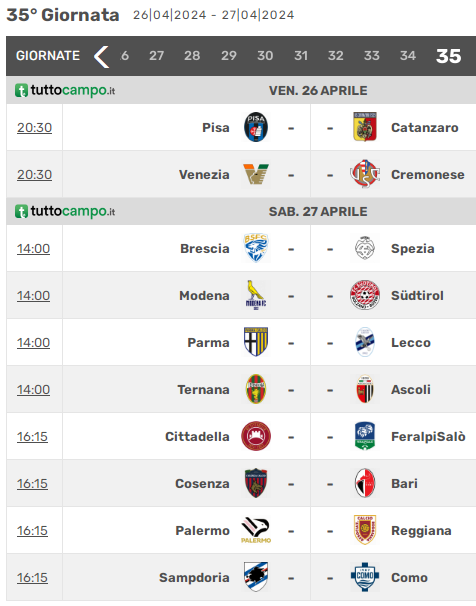Select the Sampdoria crest
The image size is (476, 606).
click(x=256, y=577)
